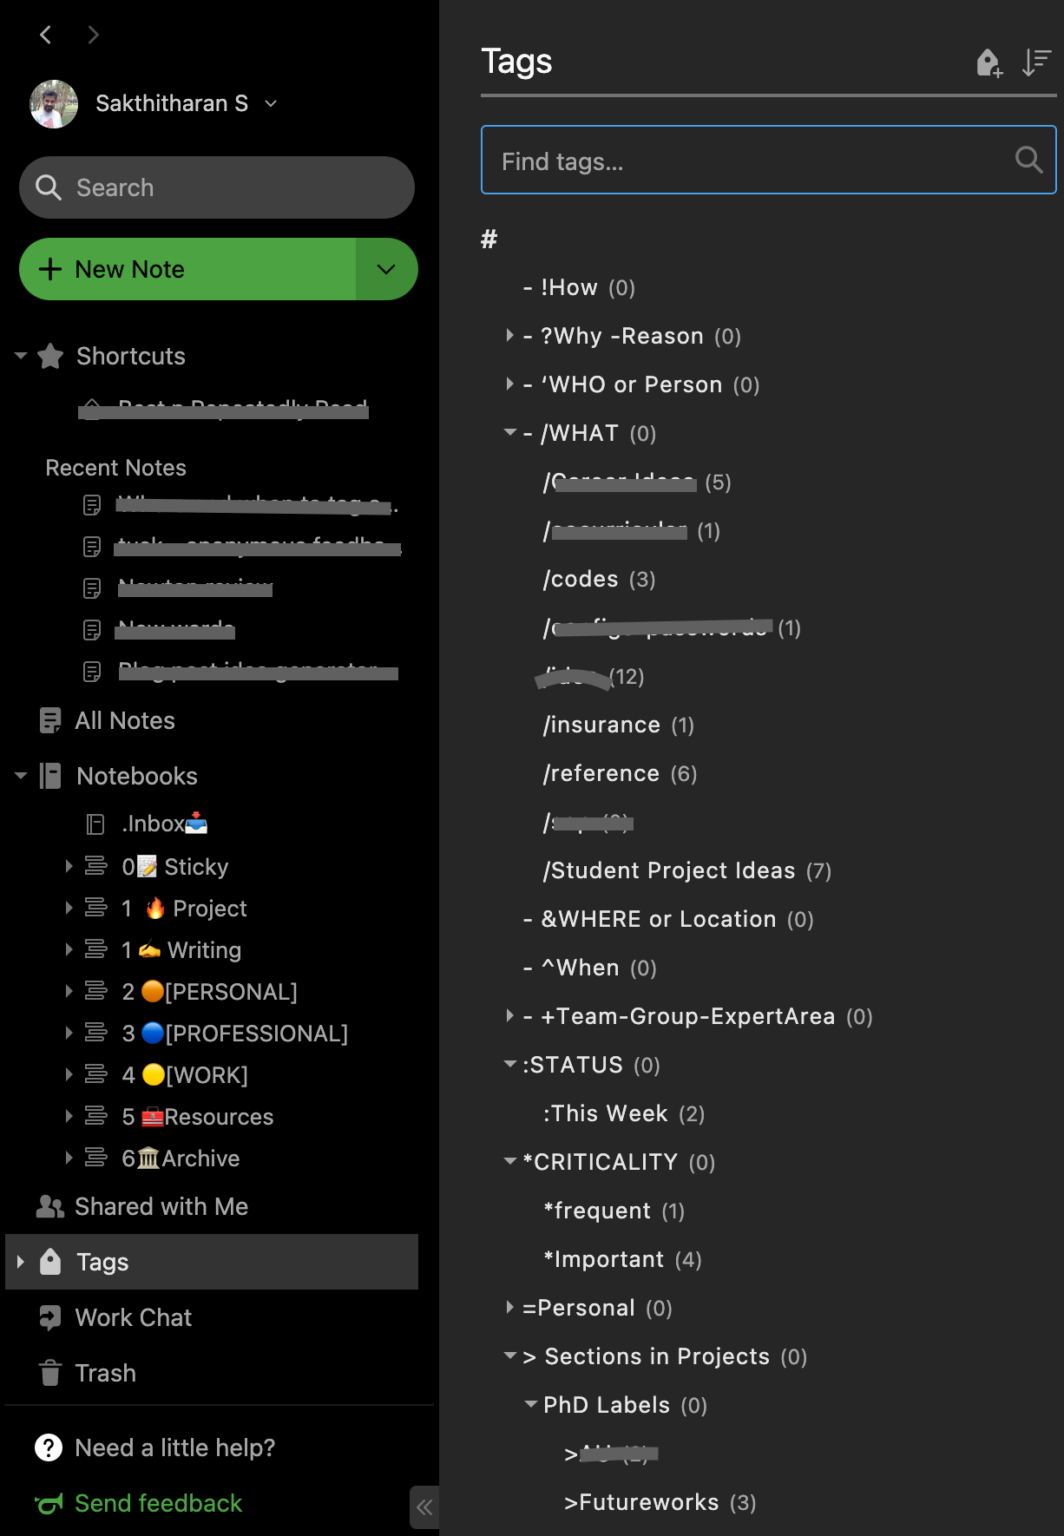Collapse the /WHAT tag group

(510, 433)
